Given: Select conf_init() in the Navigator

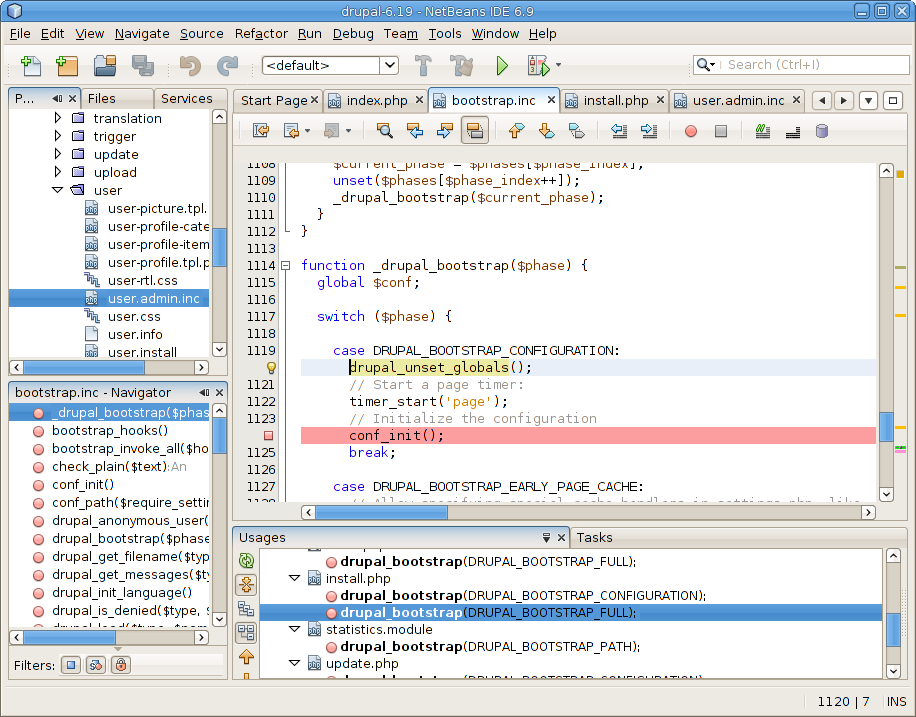Looking at the screenshot, I should coord(82,484).
